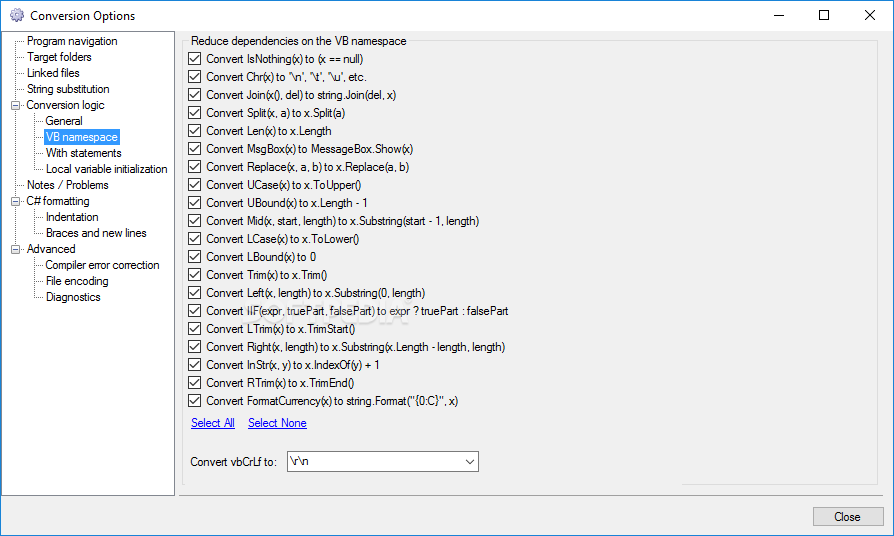The image size is (894, 536).
Task: Open the Convert vbCrLf to dropdown
Action: point(383,461)
